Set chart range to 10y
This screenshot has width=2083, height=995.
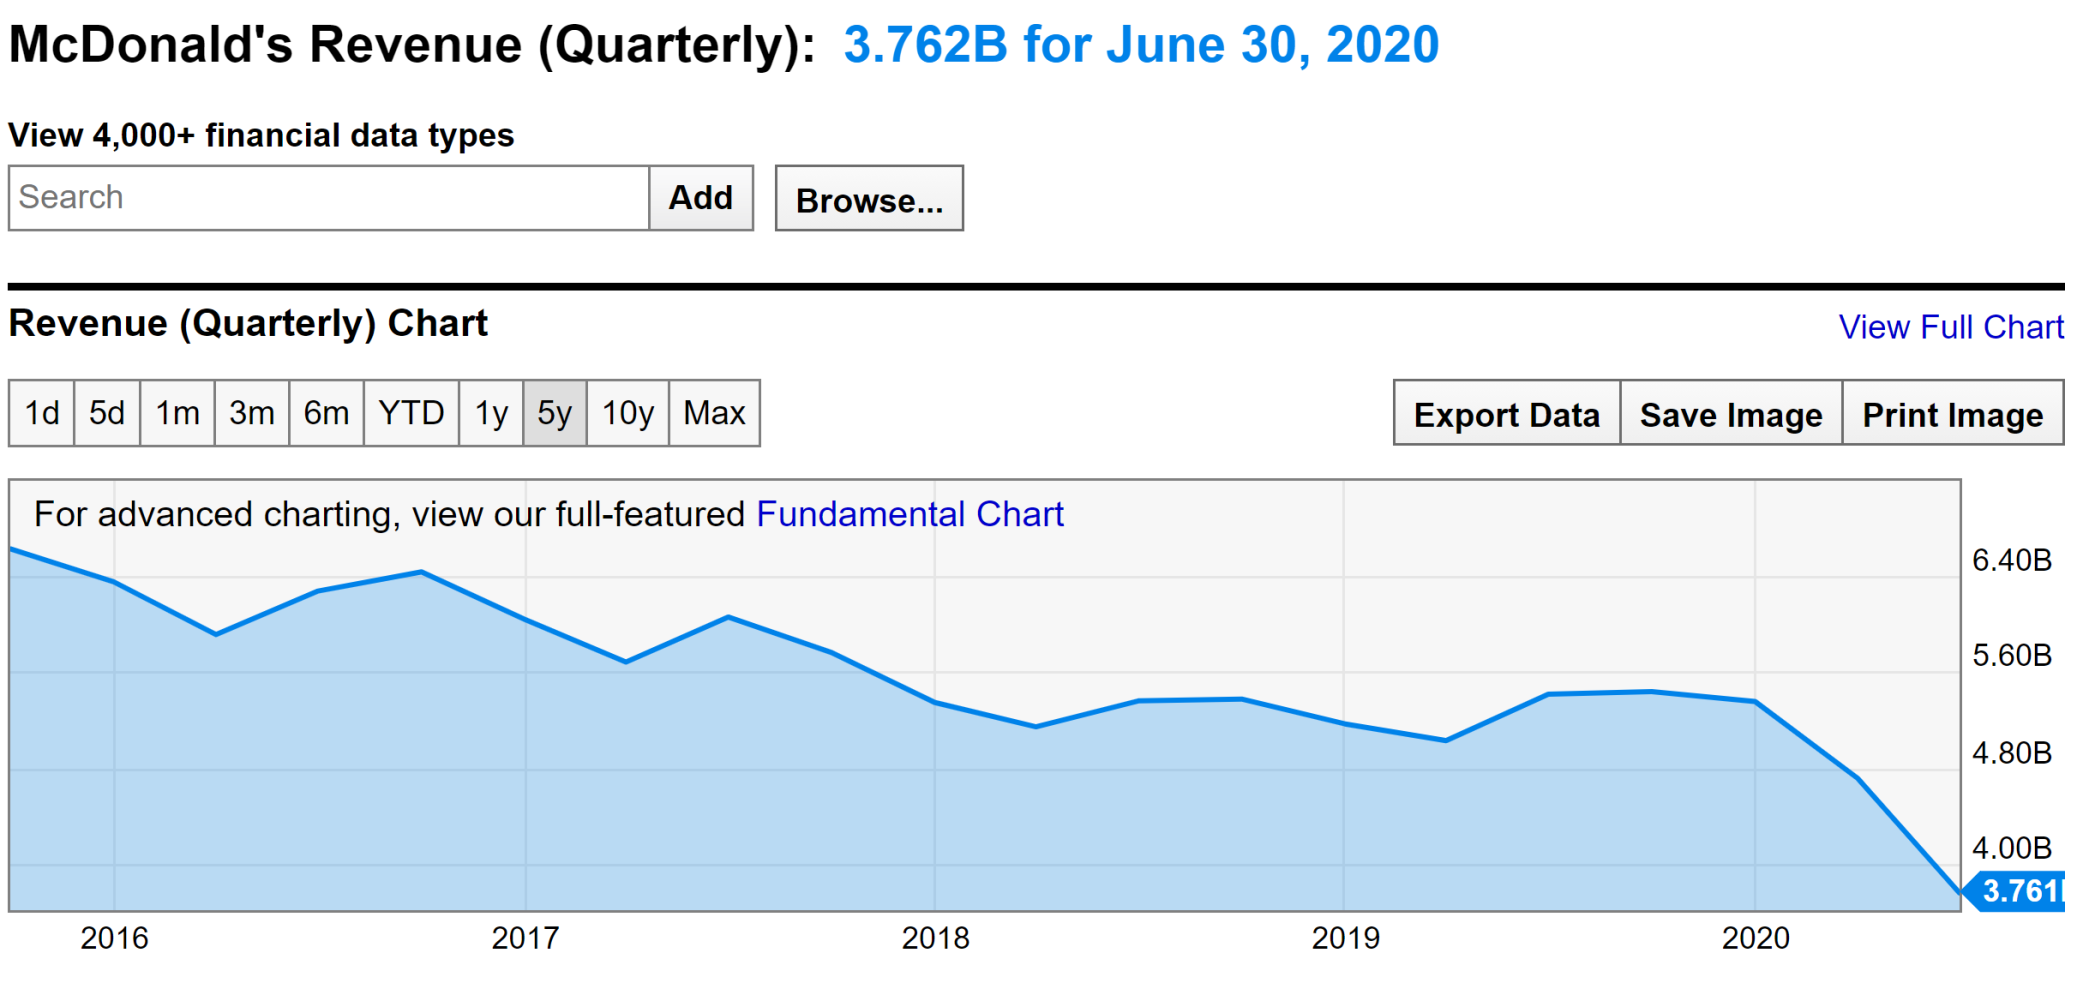[628, 413]
